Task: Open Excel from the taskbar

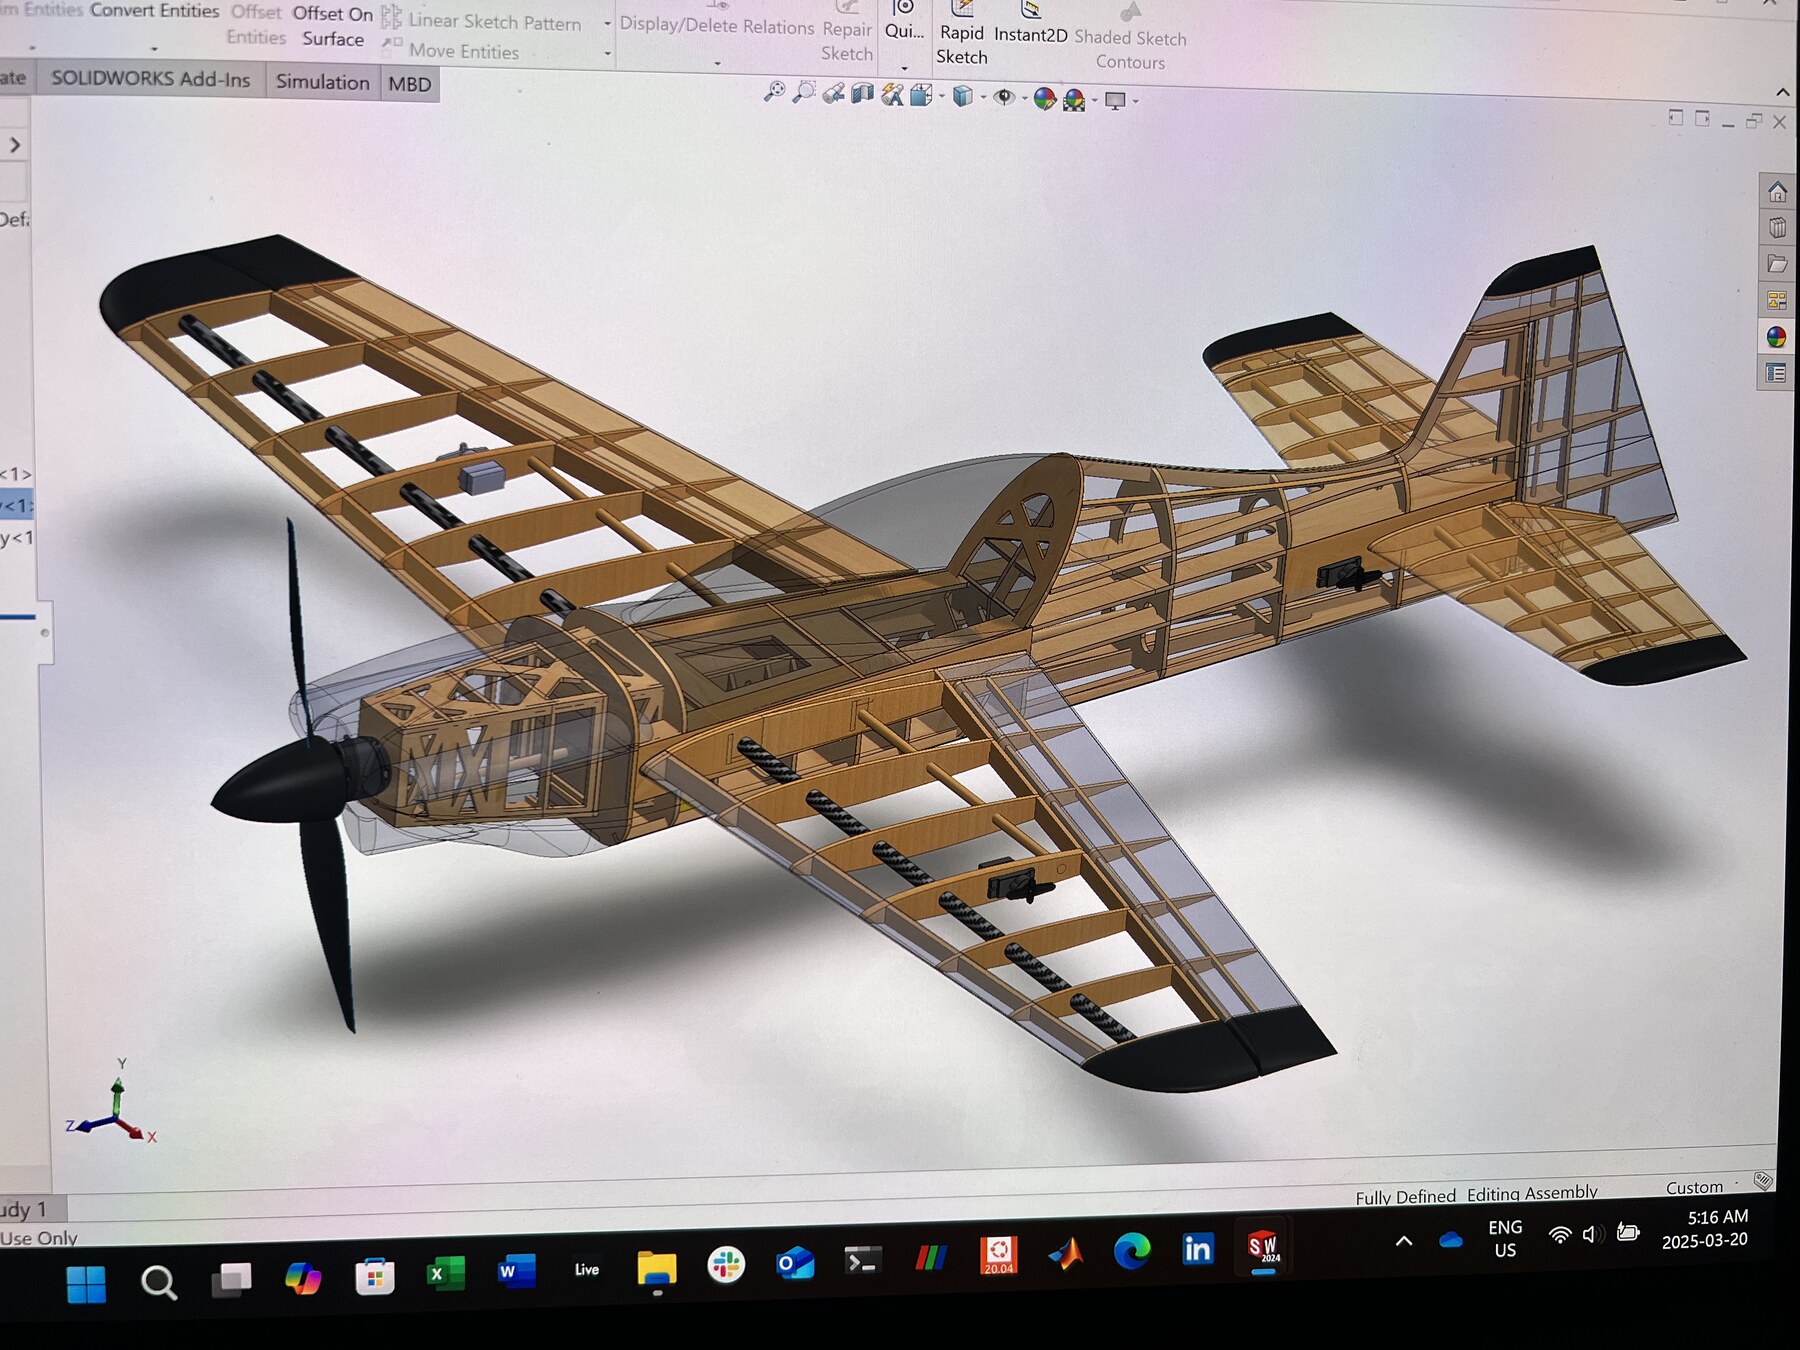Action: click(446, 1274)
